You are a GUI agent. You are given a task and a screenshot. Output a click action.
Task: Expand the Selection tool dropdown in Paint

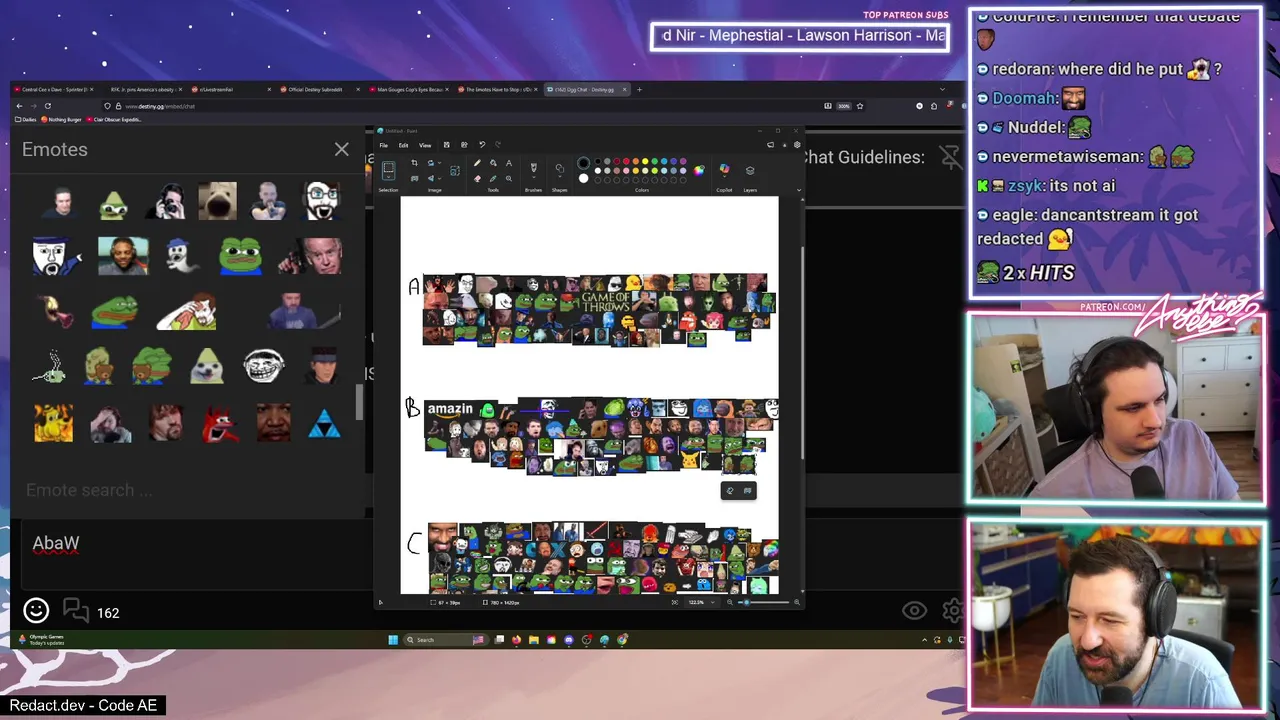point(388,177)
